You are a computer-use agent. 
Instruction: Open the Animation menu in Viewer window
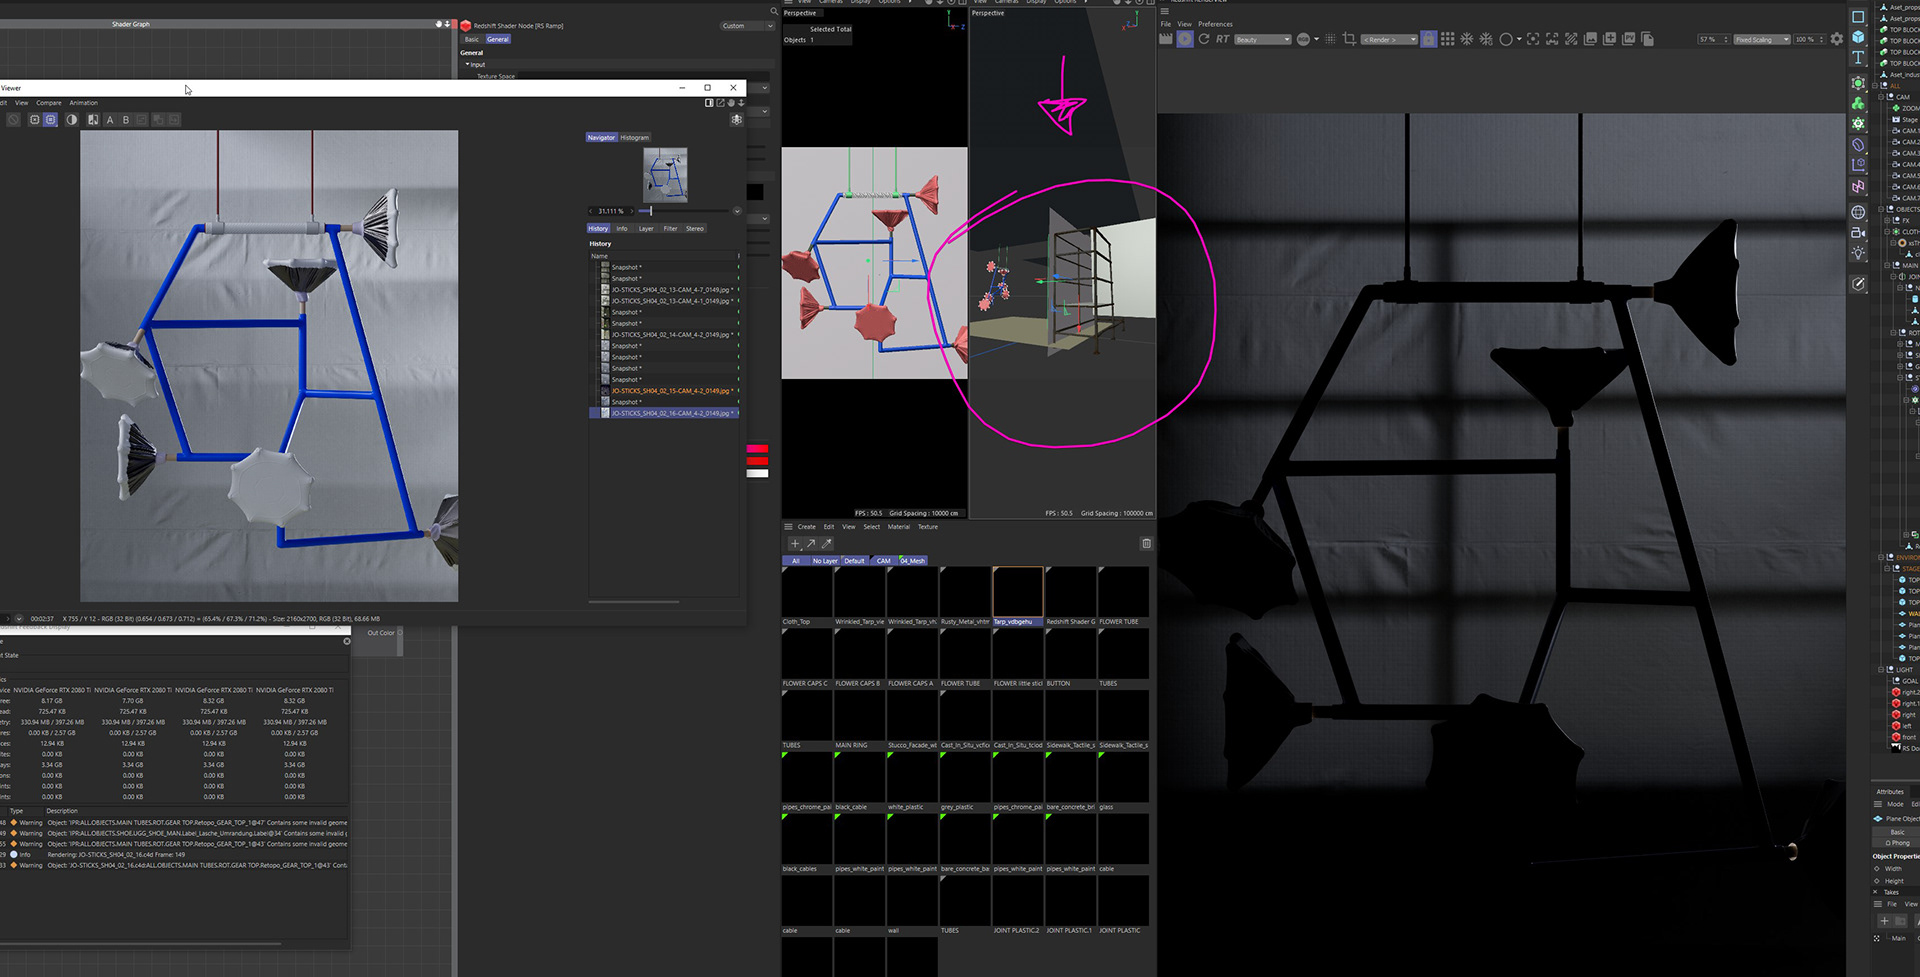(x=83, y=103)
